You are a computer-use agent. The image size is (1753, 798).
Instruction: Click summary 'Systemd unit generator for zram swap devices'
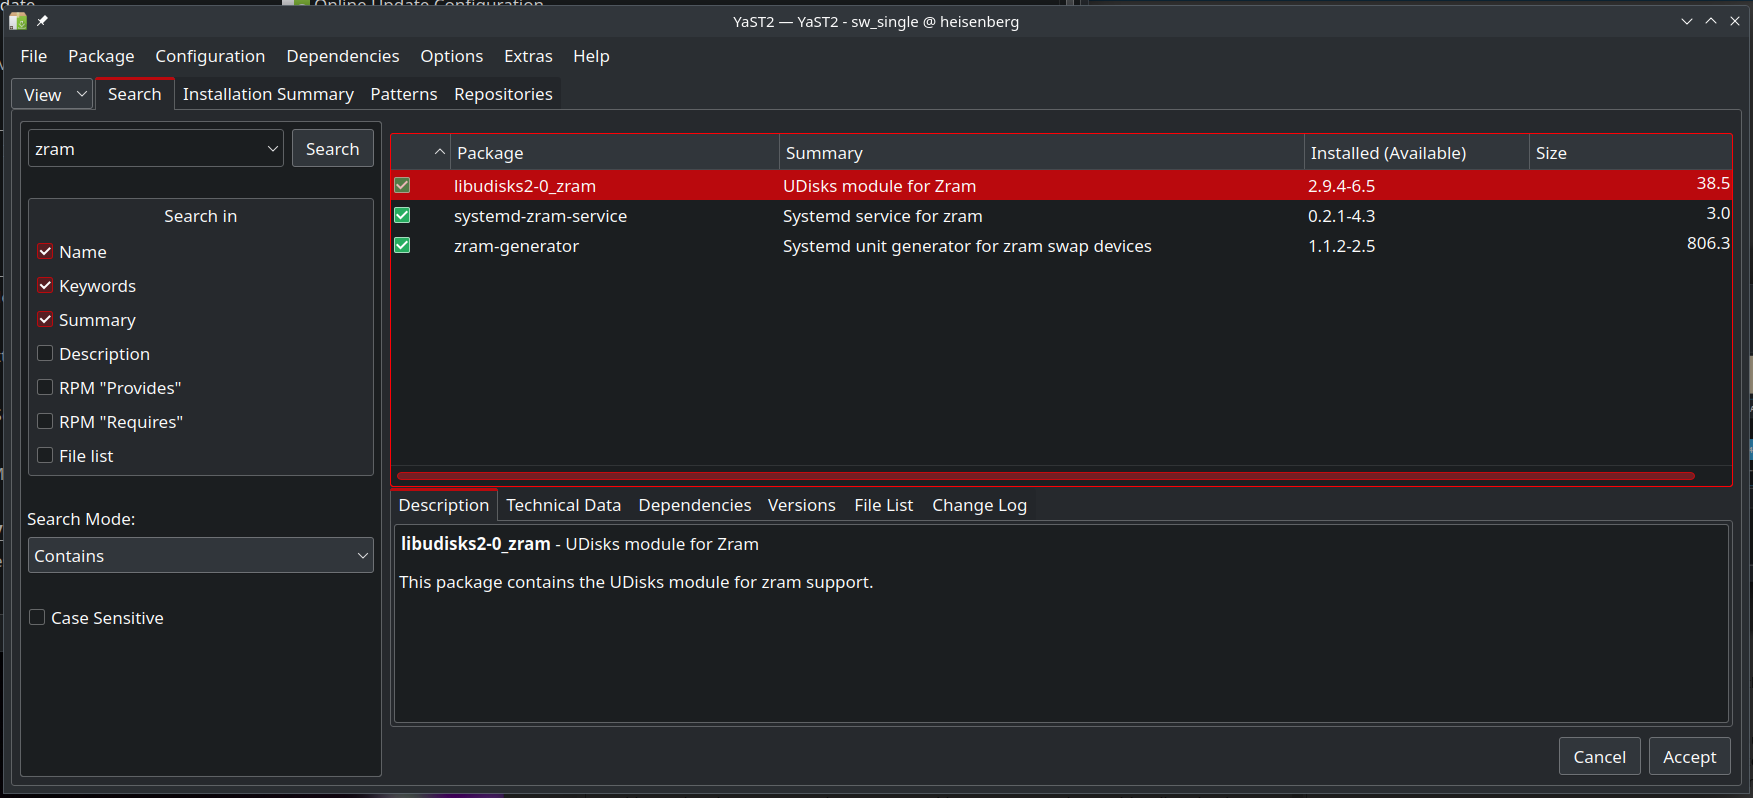tap(967, 246)
